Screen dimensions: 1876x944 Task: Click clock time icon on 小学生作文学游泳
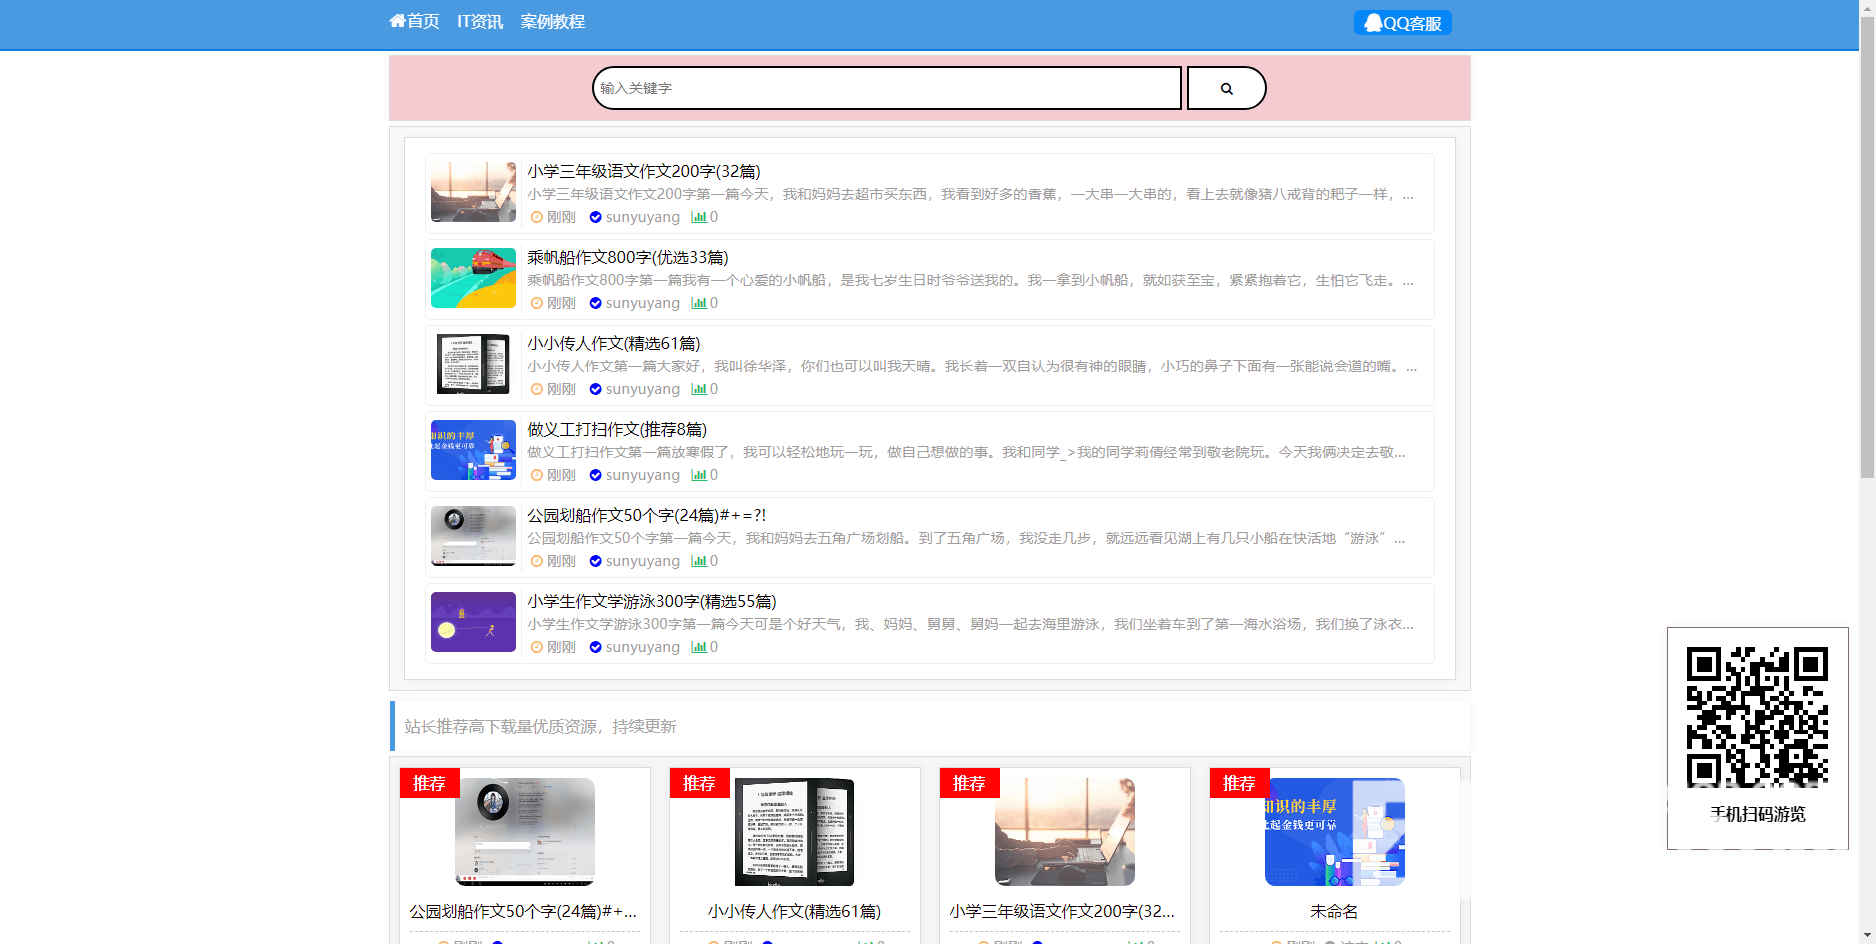point(537,648)
